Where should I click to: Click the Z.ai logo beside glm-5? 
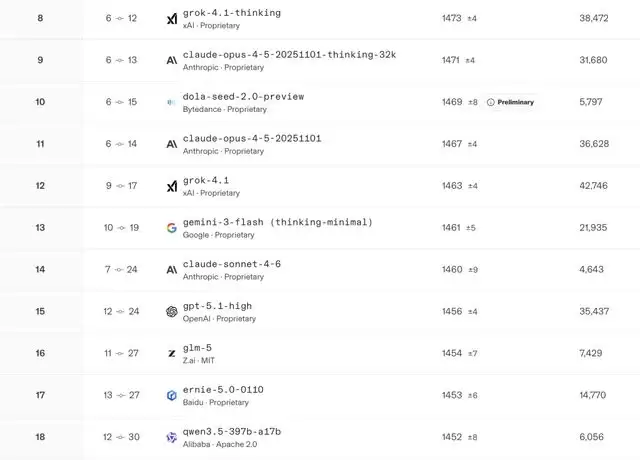tap(172, 353)
